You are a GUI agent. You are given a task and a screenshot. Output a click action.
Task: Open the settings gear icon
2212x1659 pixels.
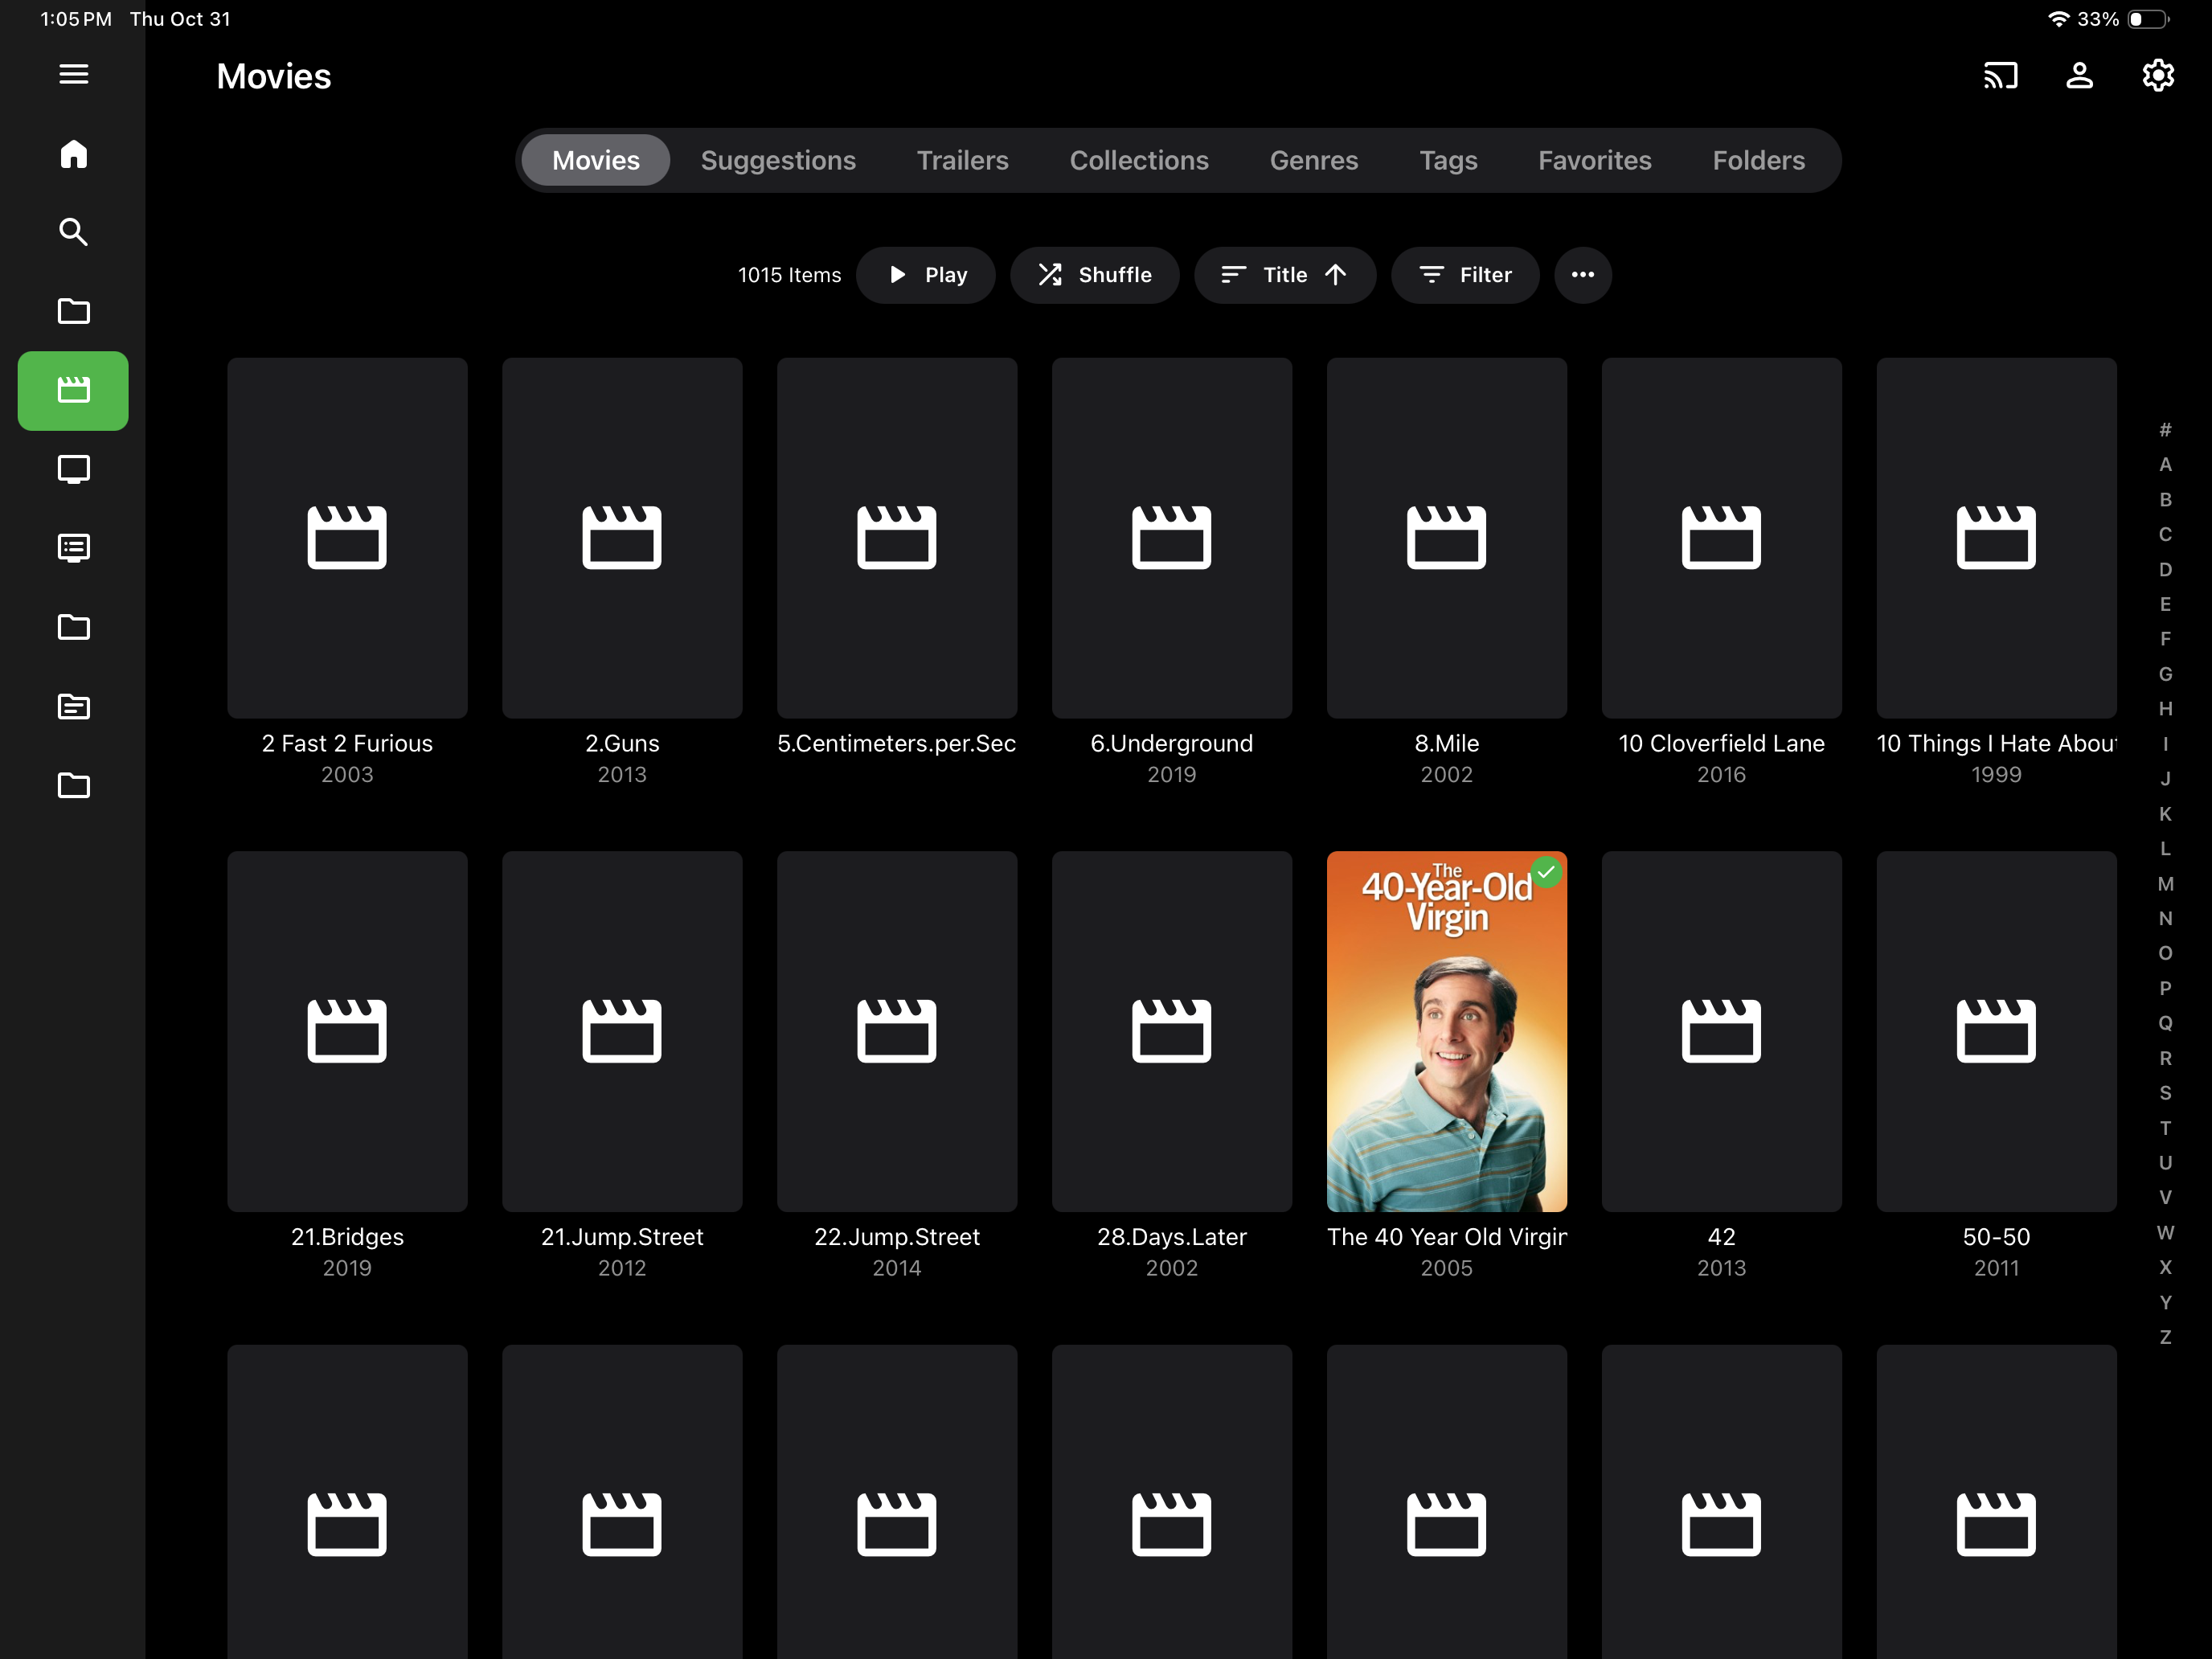[x=2157, y=75]
